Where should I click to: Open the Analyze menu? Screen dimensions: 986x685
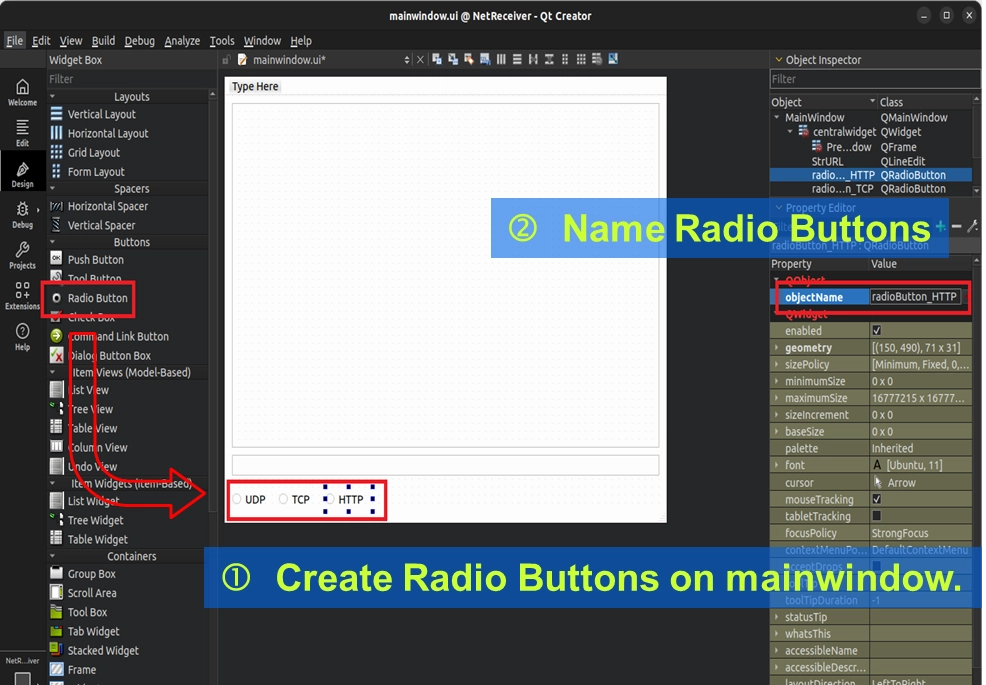point(182,41)
